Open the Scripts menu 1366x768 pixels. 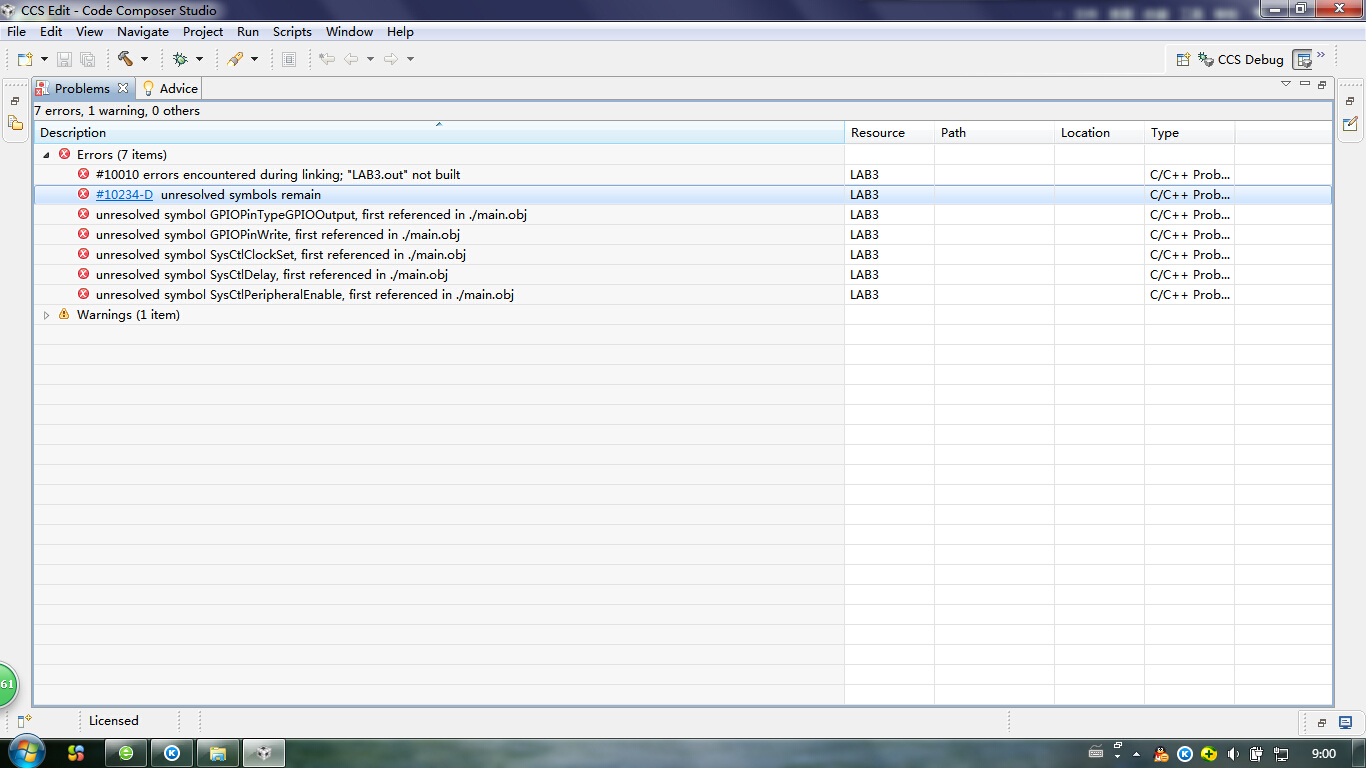coord(292,32)
